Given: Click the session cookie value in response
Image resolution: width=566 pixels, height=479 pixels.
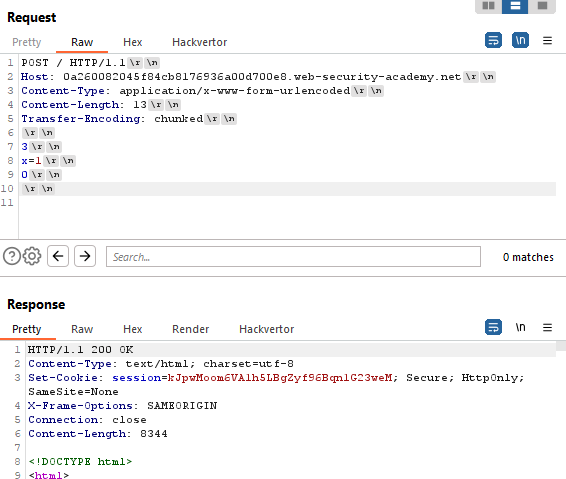Looking at the screenshot, I should [x=280, y=378].
